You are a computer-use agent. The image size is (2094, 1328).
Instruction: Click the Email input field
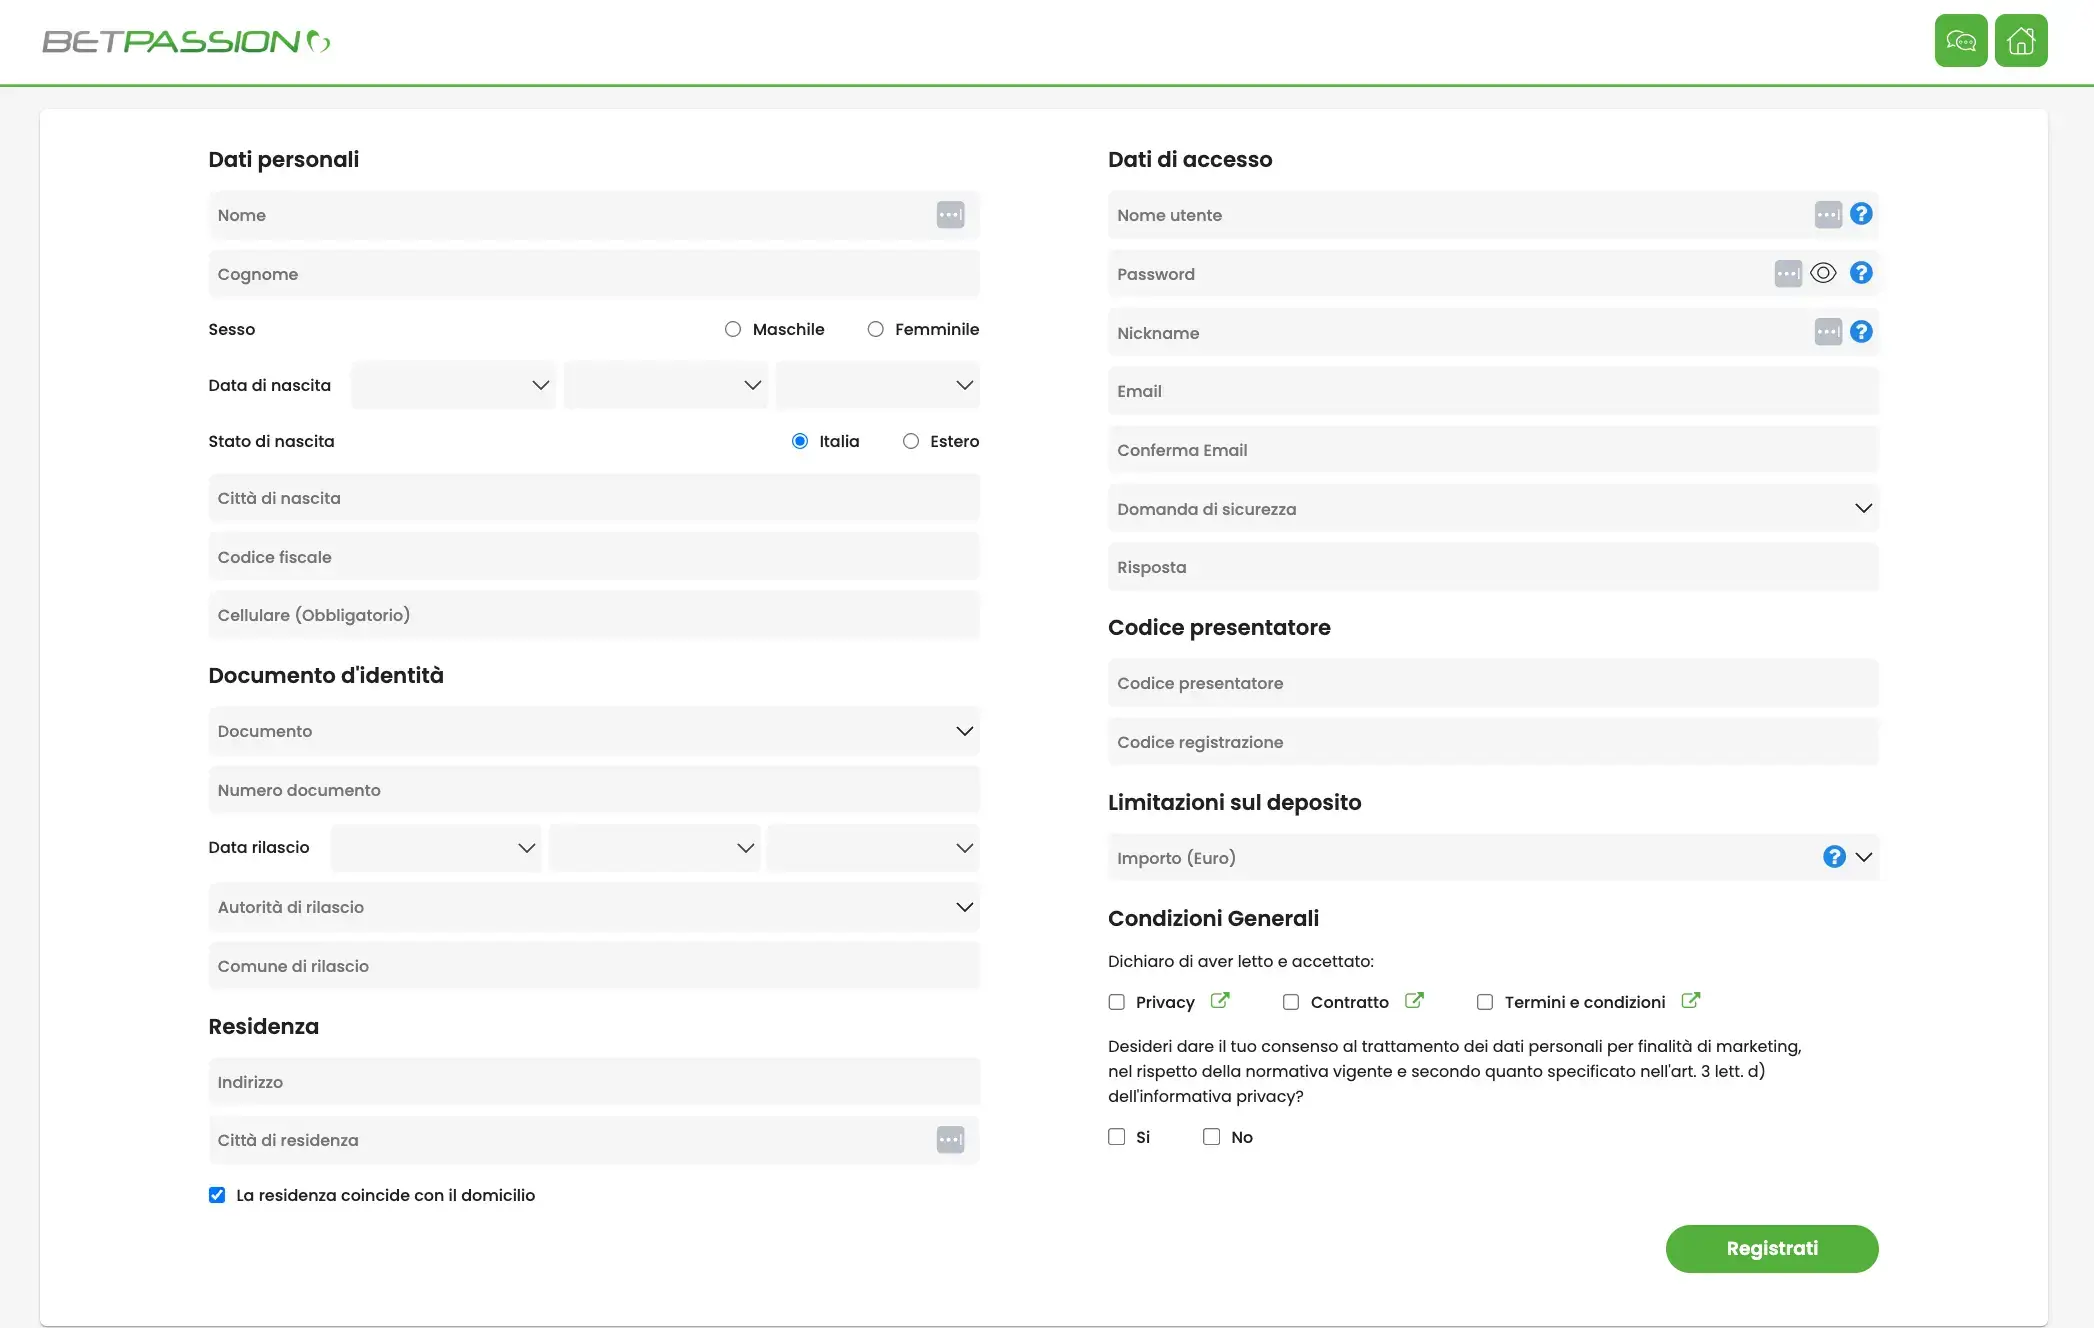tap(1493, 391)
